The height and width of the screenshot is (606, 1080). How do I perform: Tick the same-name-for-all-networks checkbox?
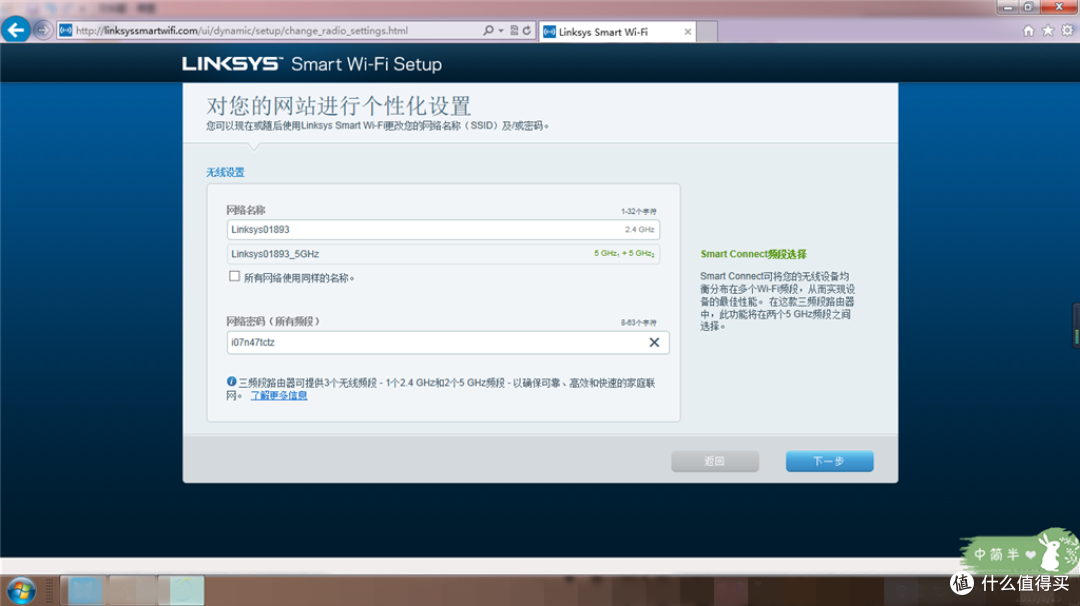[x=234, y=276]
